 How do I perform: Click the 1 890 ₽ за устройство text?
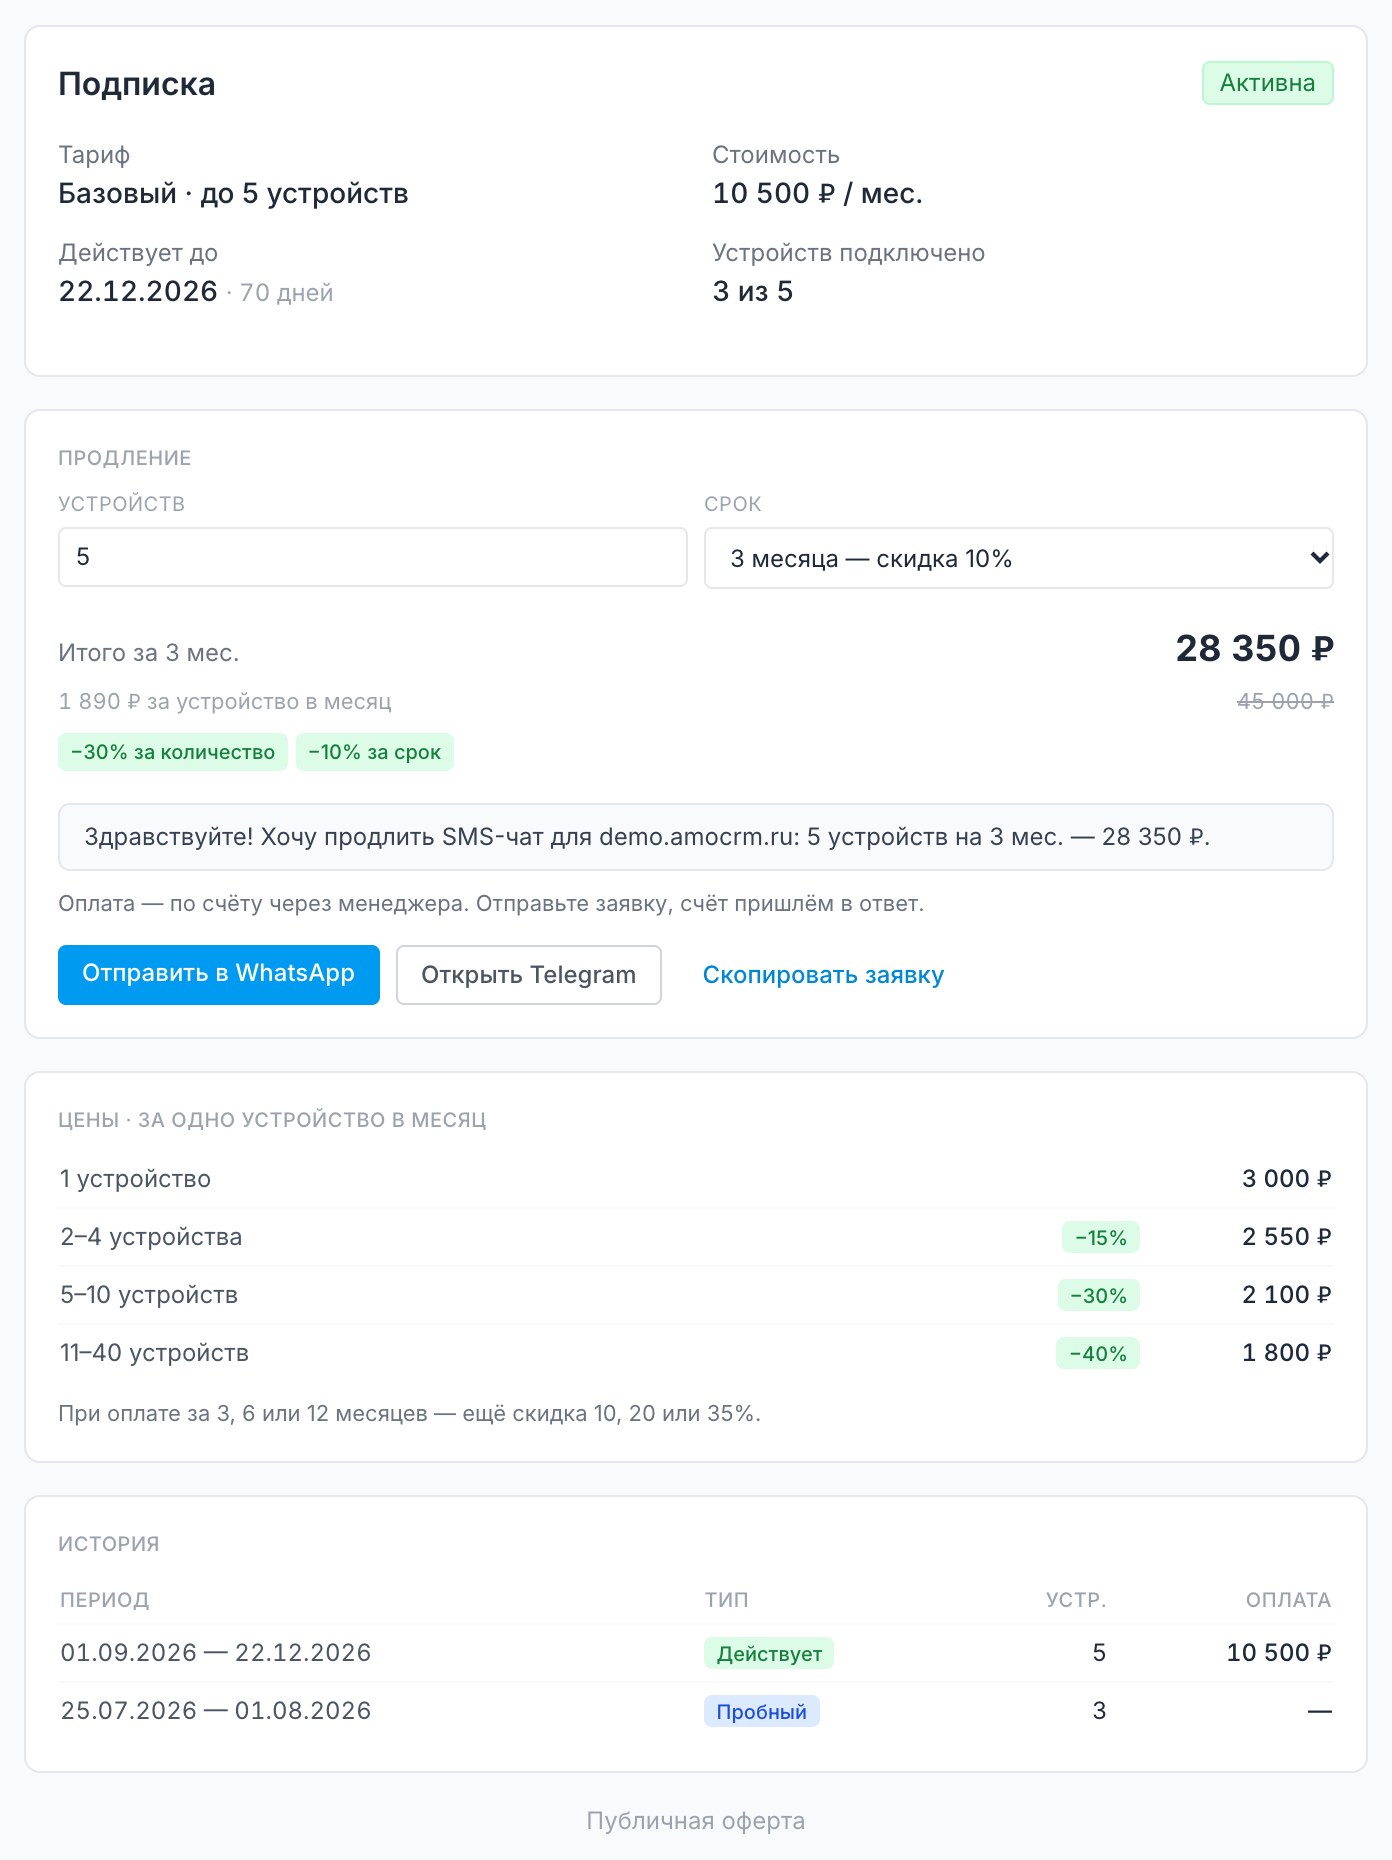(225, 701)
